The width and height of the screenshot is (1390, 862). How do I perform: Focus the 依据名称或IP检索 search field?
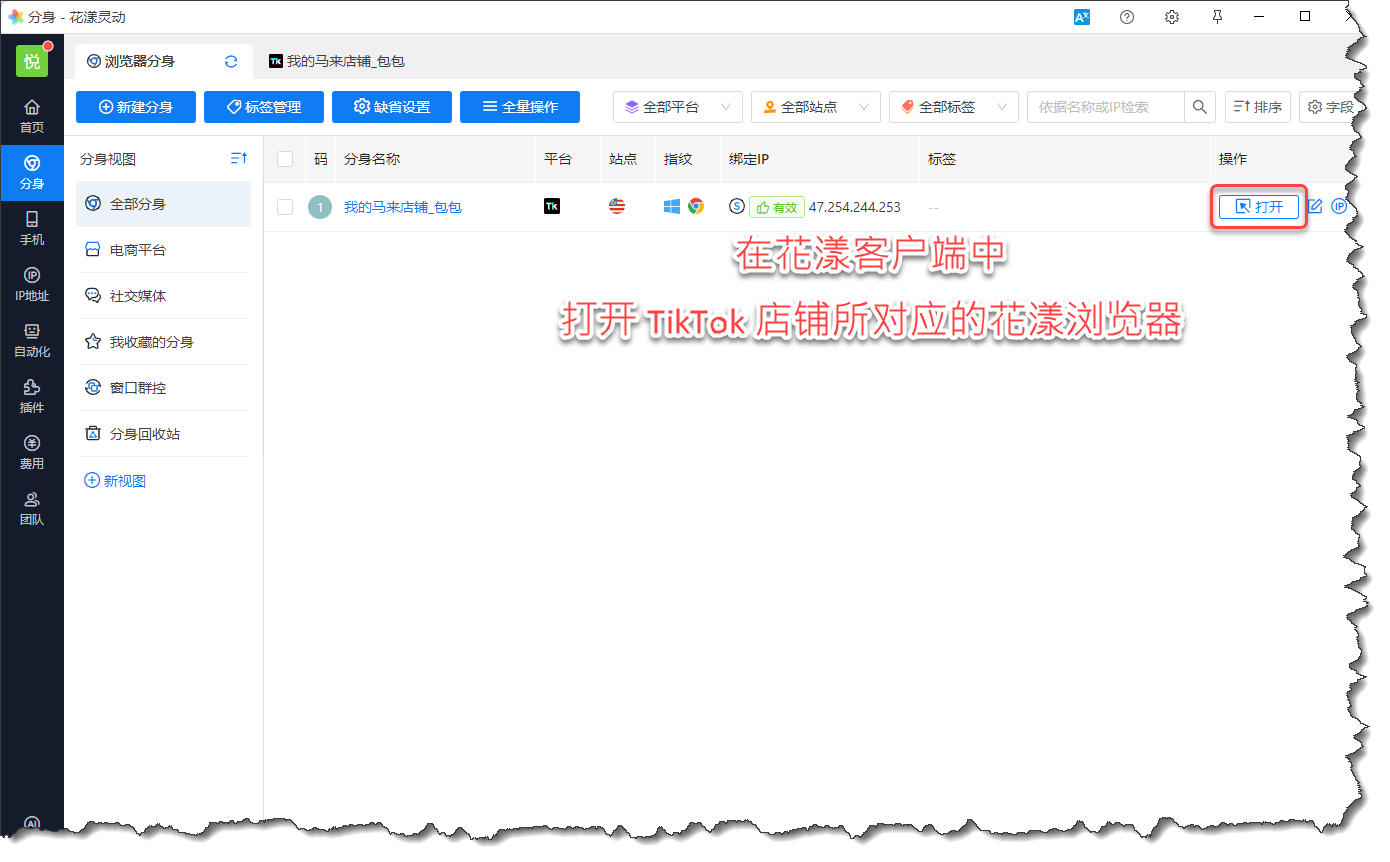coord(1106,107)
